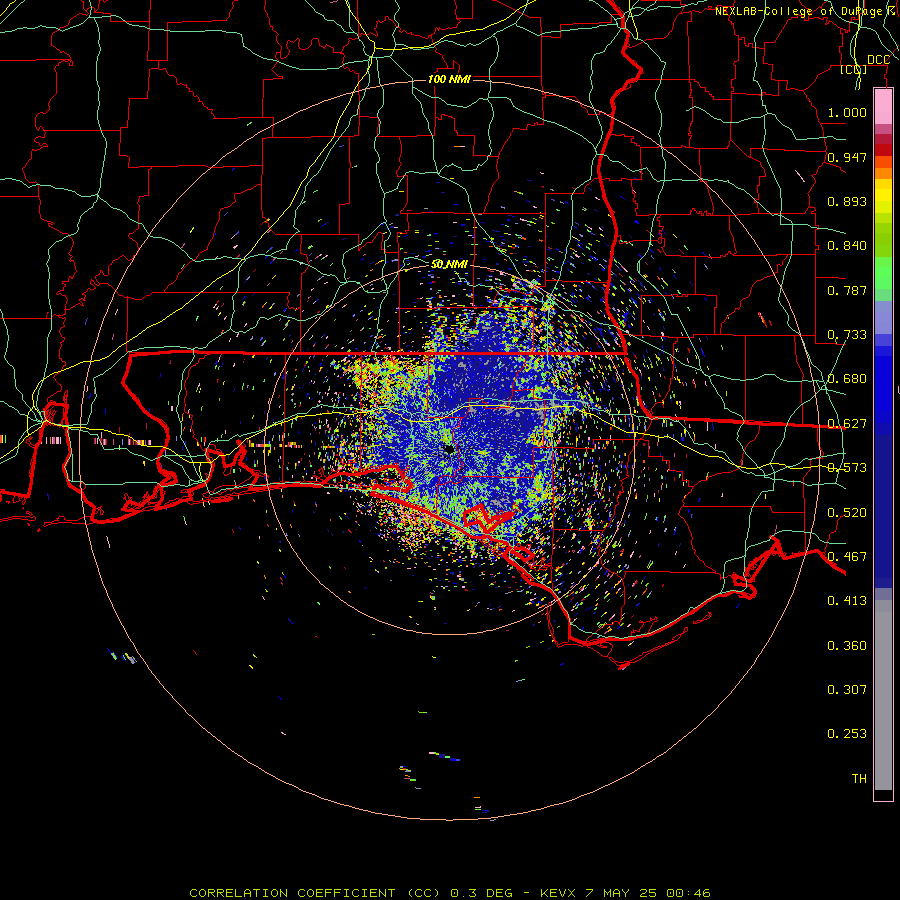Click the 100 NMI range ring label
900x900 pixels.
[x=449, y=79]
